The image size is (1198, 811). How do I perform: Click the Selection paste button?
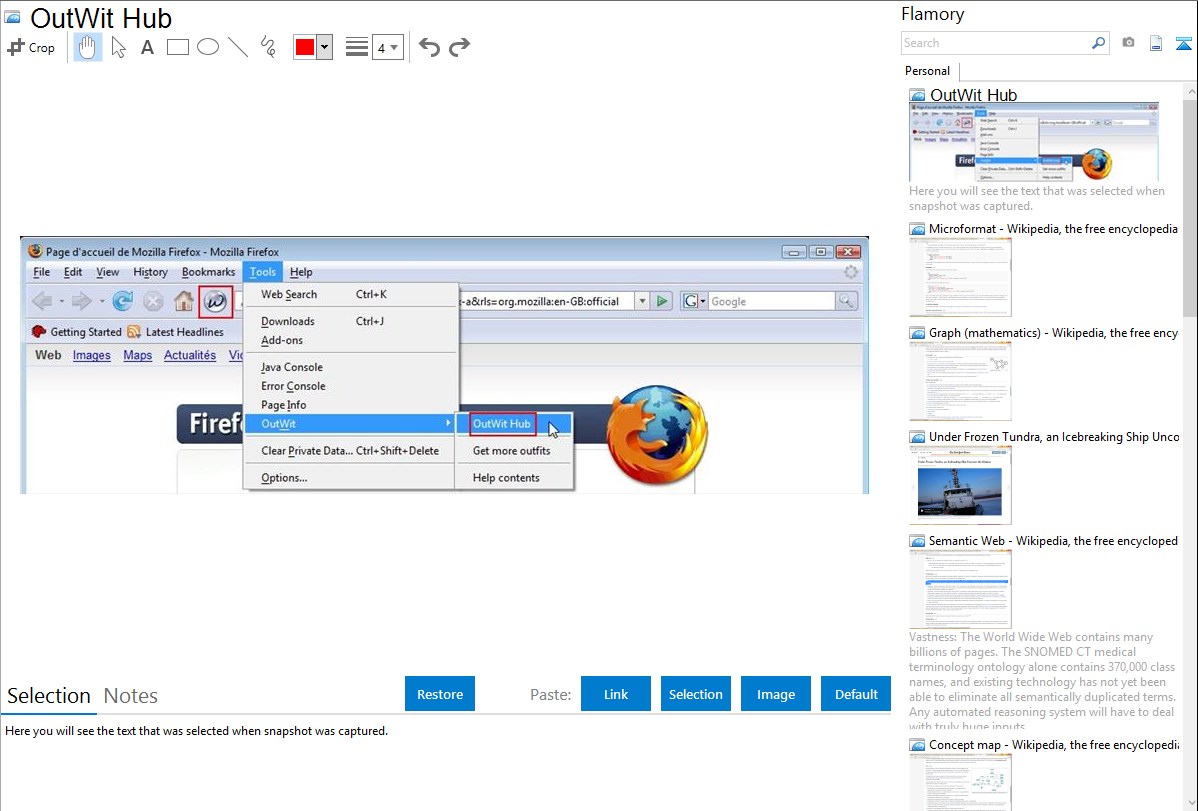[x=696, y=694]
